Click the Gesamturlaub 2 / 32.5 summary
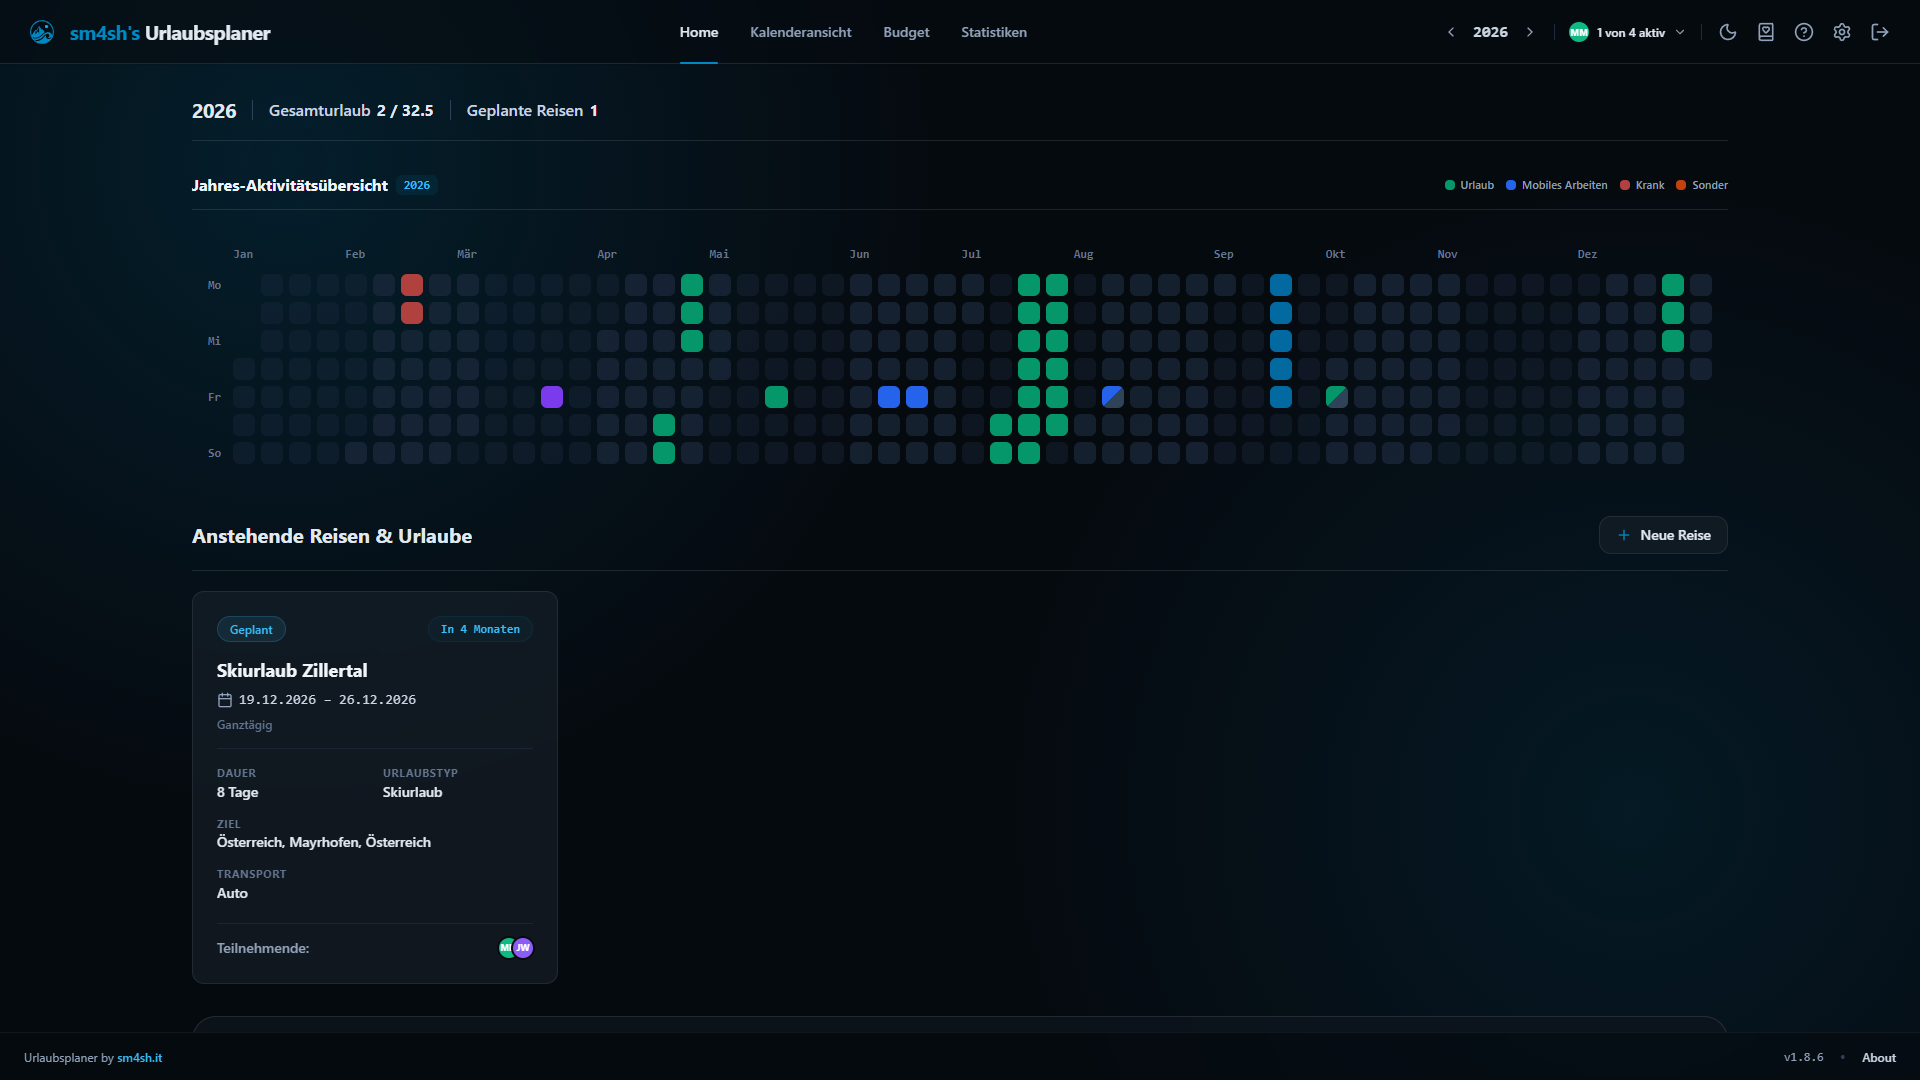This screenshot has width=1920, height=1080. click(x=351, y=111)
